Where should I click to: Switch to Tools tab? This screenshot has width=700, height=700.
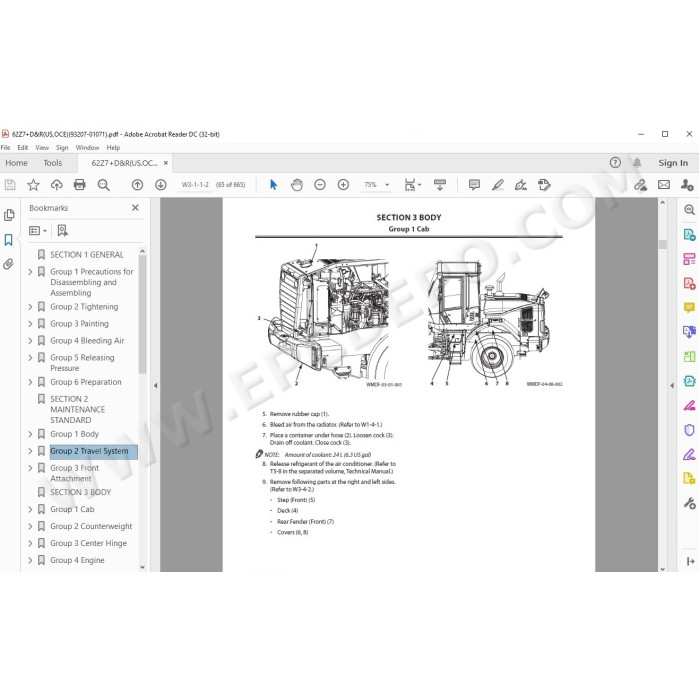pyautogui.click(x=53, y=163)
